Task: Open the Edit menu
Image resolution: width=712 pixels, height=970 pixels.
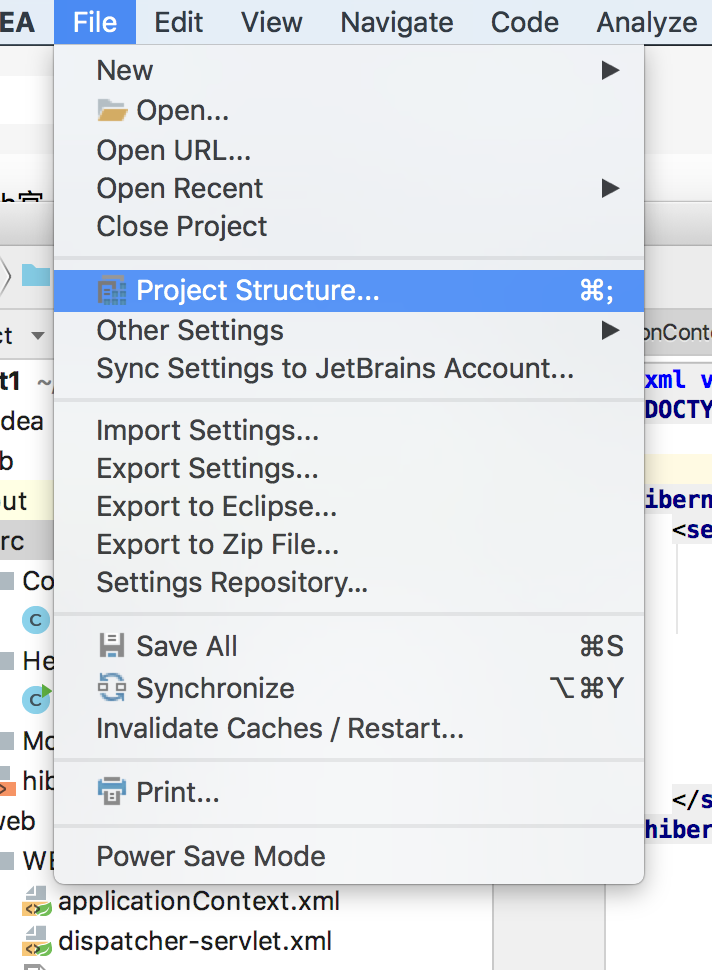Action: [178, 23]
